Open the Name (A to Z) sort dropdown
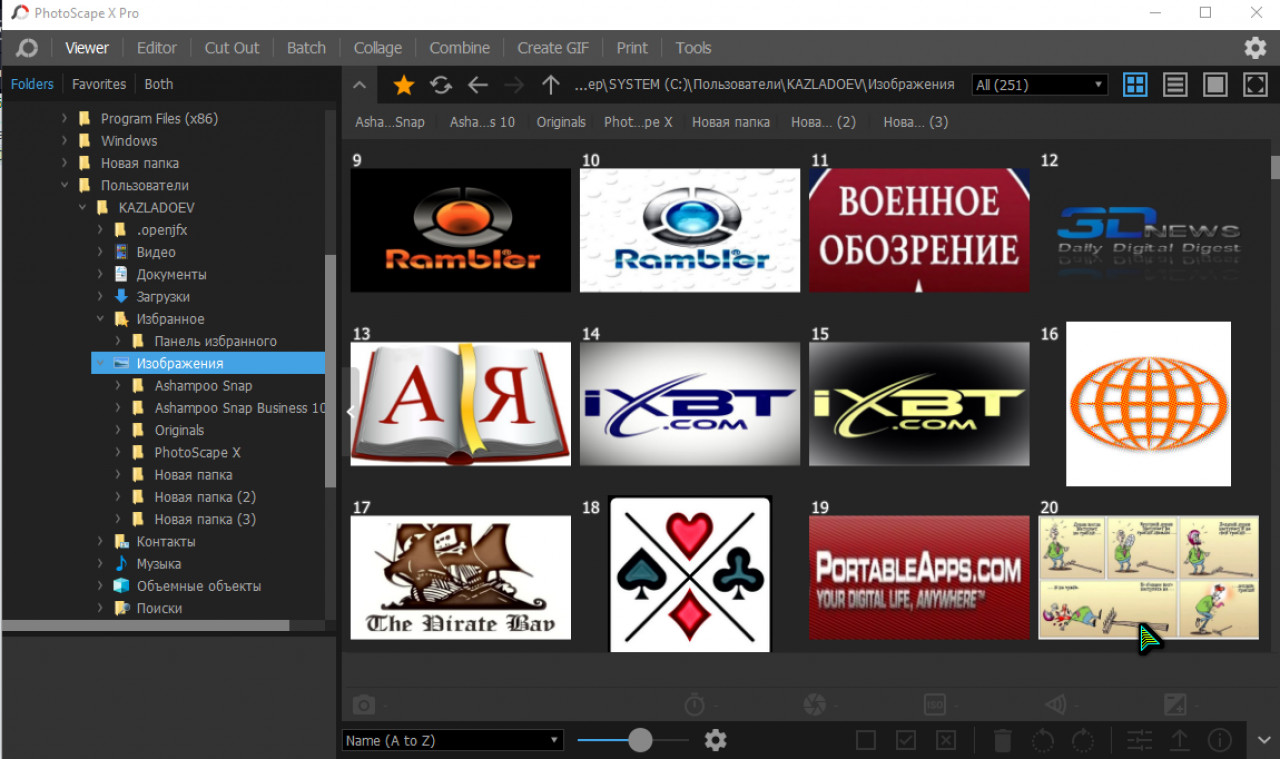This screenshot has height=759, width=1280. tap(453, 740)
